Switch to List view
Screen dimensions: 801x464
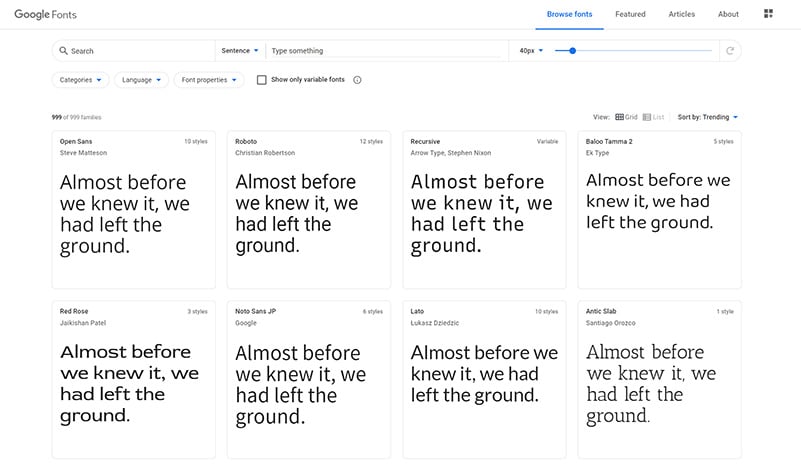(x=653, y=117)
